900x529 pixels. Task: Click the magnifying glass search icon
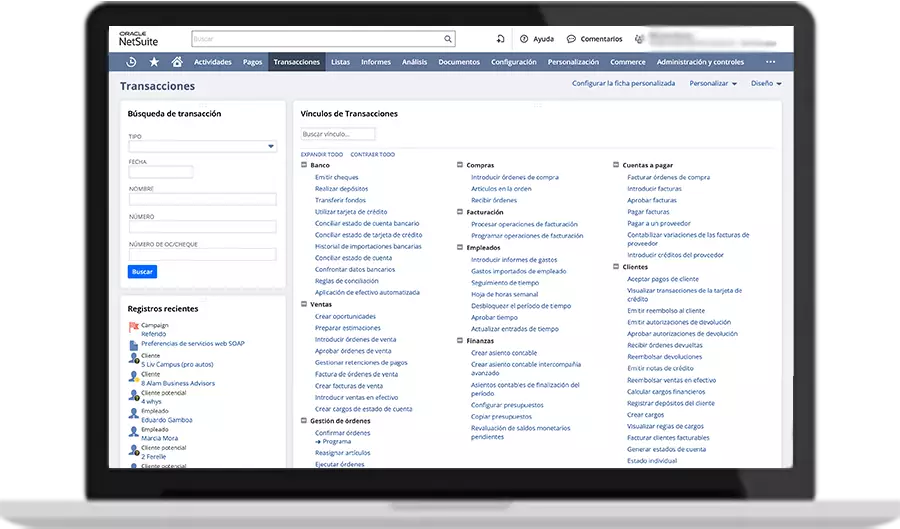tap(447, 39)
